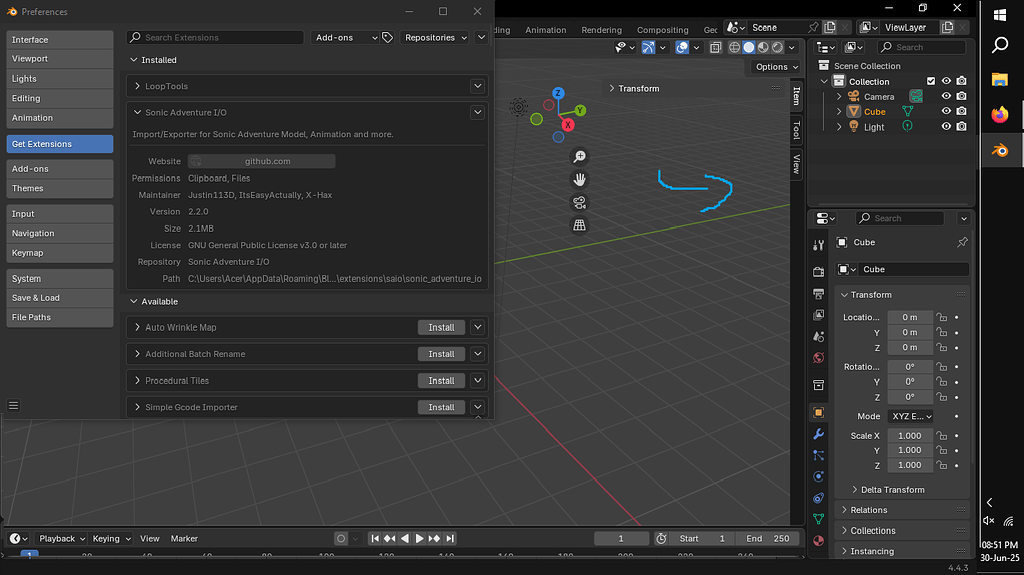The height and width of the screenshot is (575, 1024).
Task: Select material preview shading icon
Action: point(763,47)
